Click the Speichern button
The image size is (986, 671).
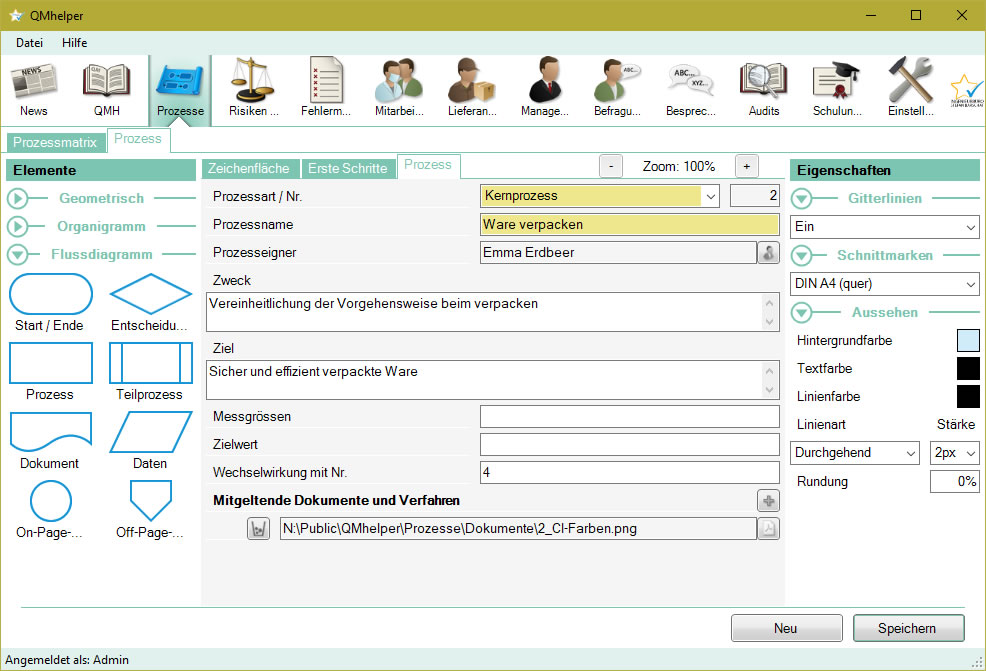coord(908,628)
